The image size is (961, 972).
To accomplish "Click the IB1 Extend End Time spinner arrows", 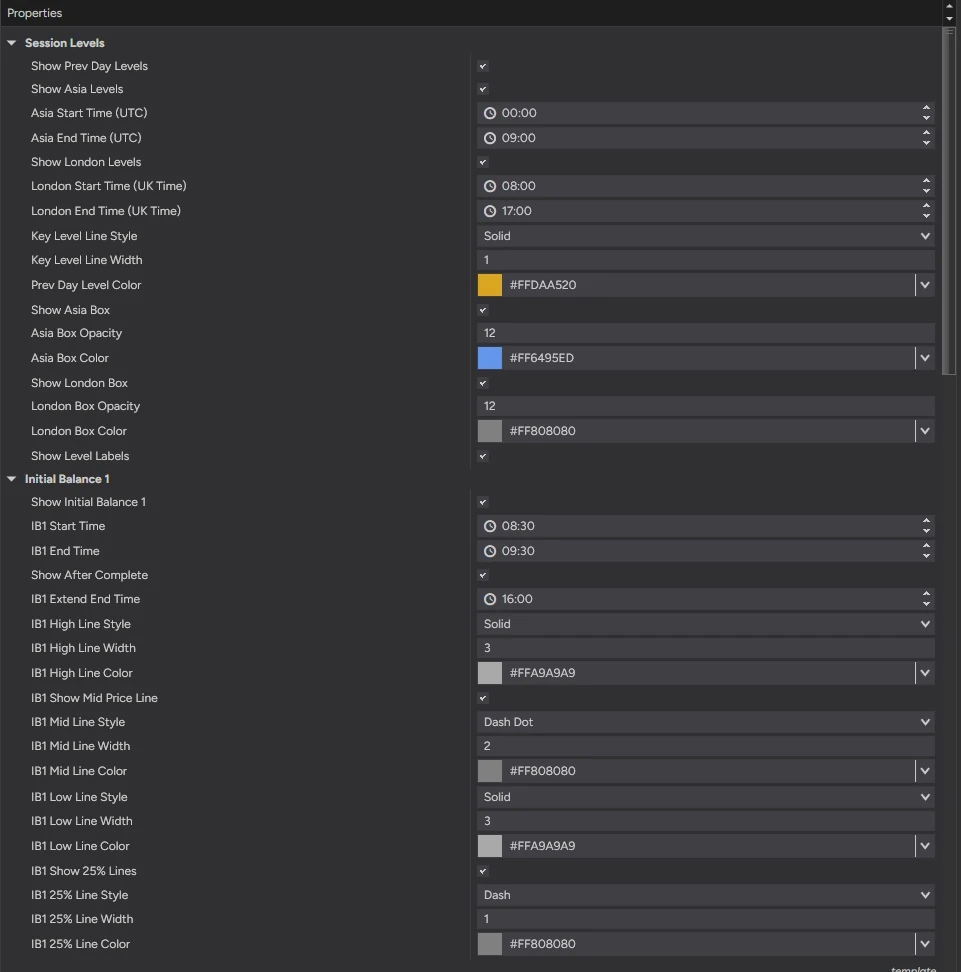I will point(926,599).
